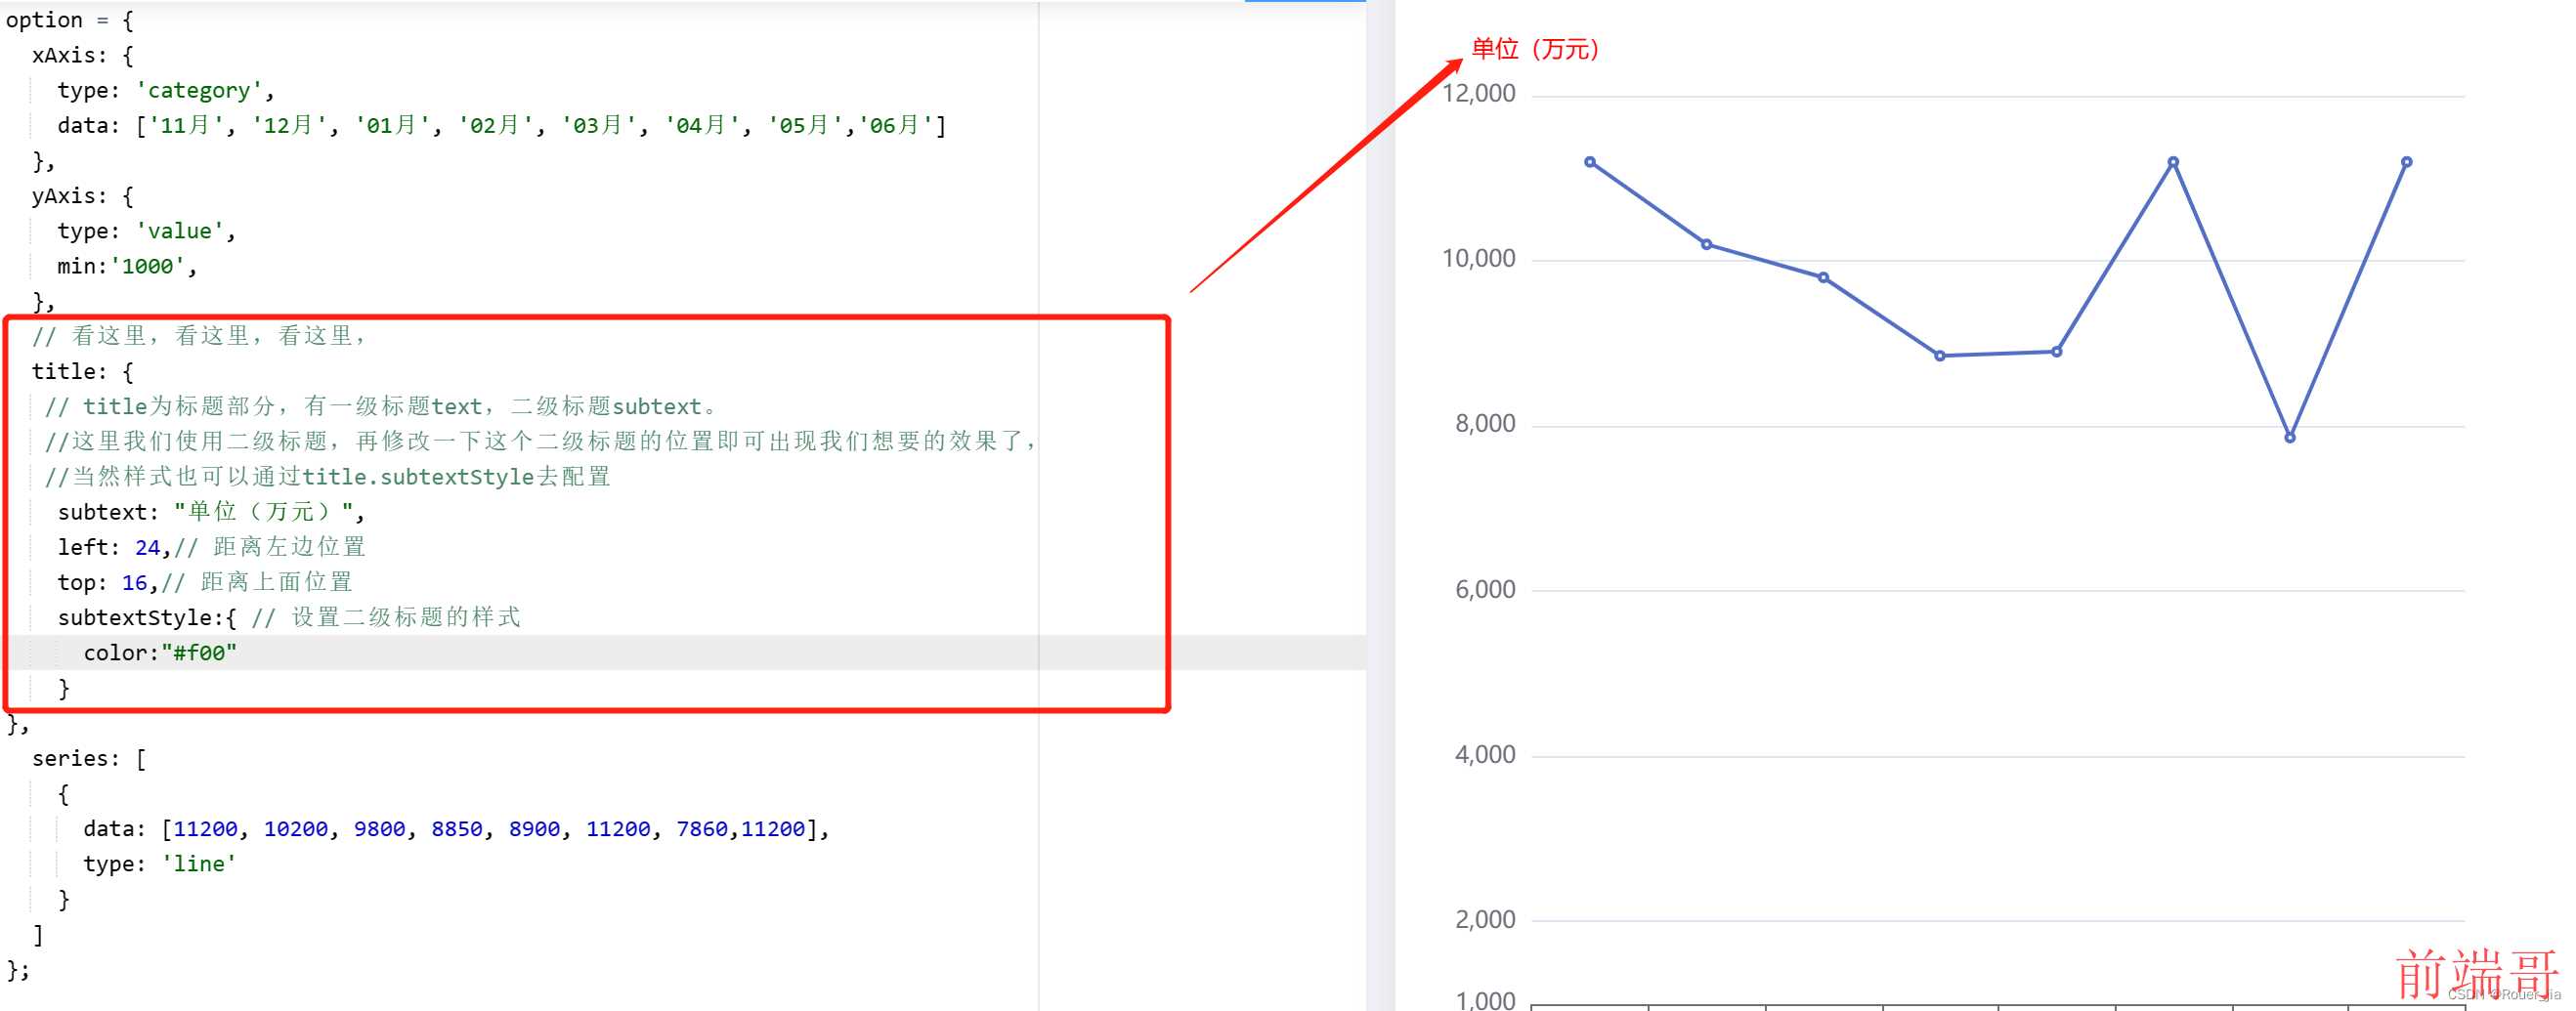The height and width of the screenshot is (1011, 2576).
Task: Click the 8,000 y-axis label
Action: click(1485, 424)
